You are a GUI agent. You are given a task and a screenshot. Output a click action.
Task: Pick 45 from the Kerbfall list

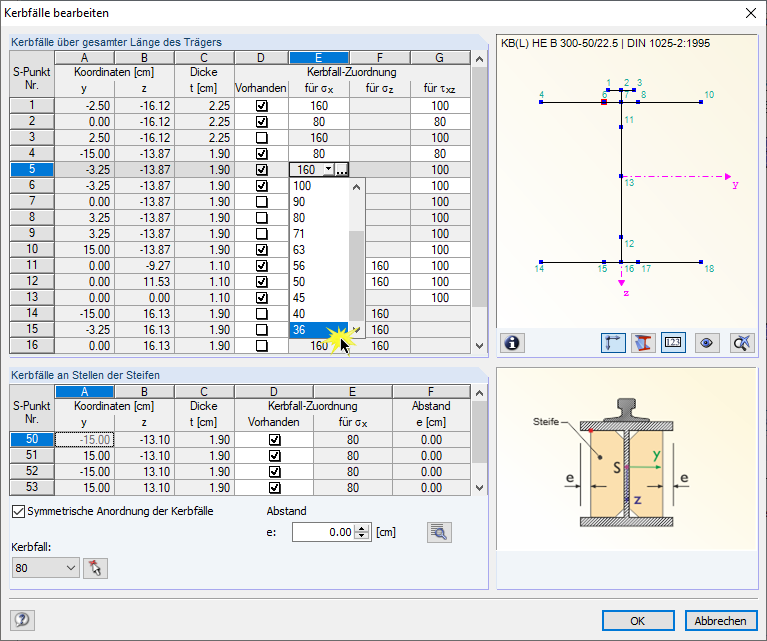(320, 298)
